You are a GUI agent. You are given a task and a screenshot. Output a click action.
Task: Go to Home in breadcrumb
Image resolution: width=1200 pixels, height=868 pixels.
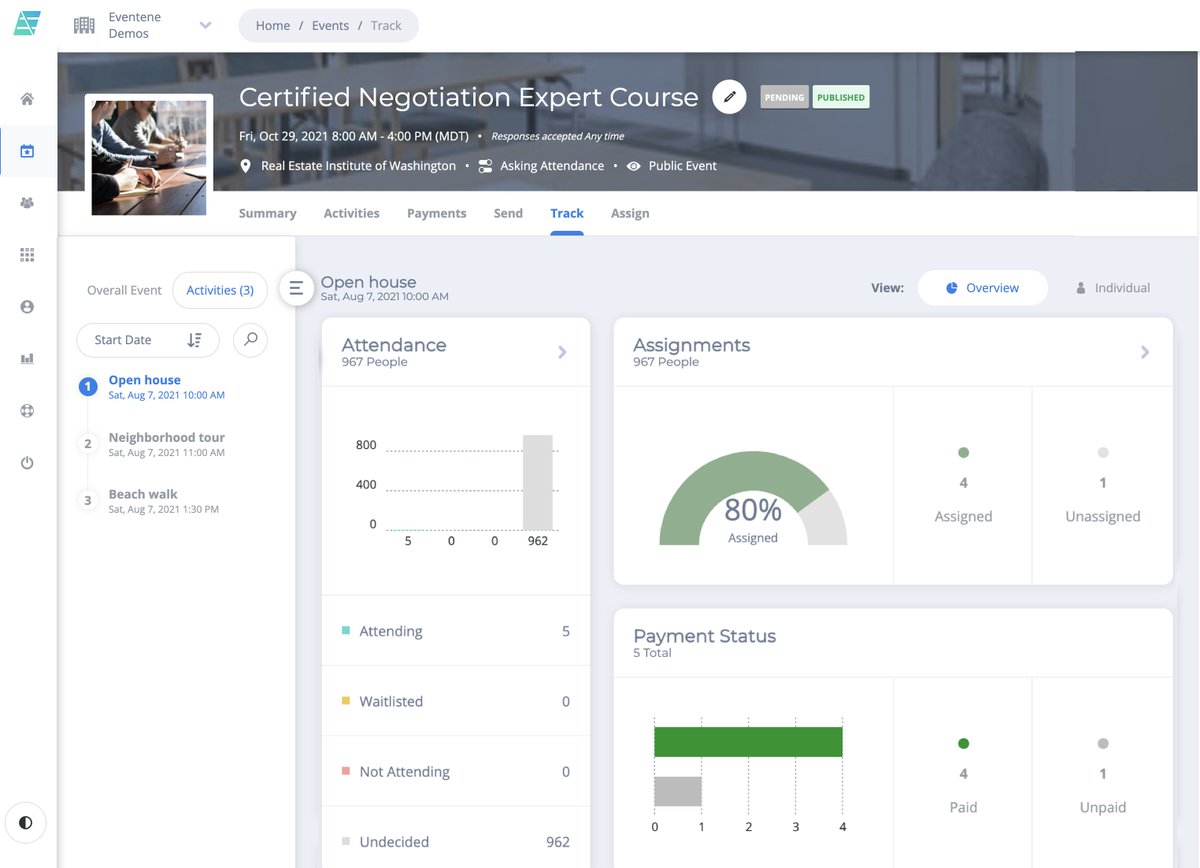pos(273,26)
